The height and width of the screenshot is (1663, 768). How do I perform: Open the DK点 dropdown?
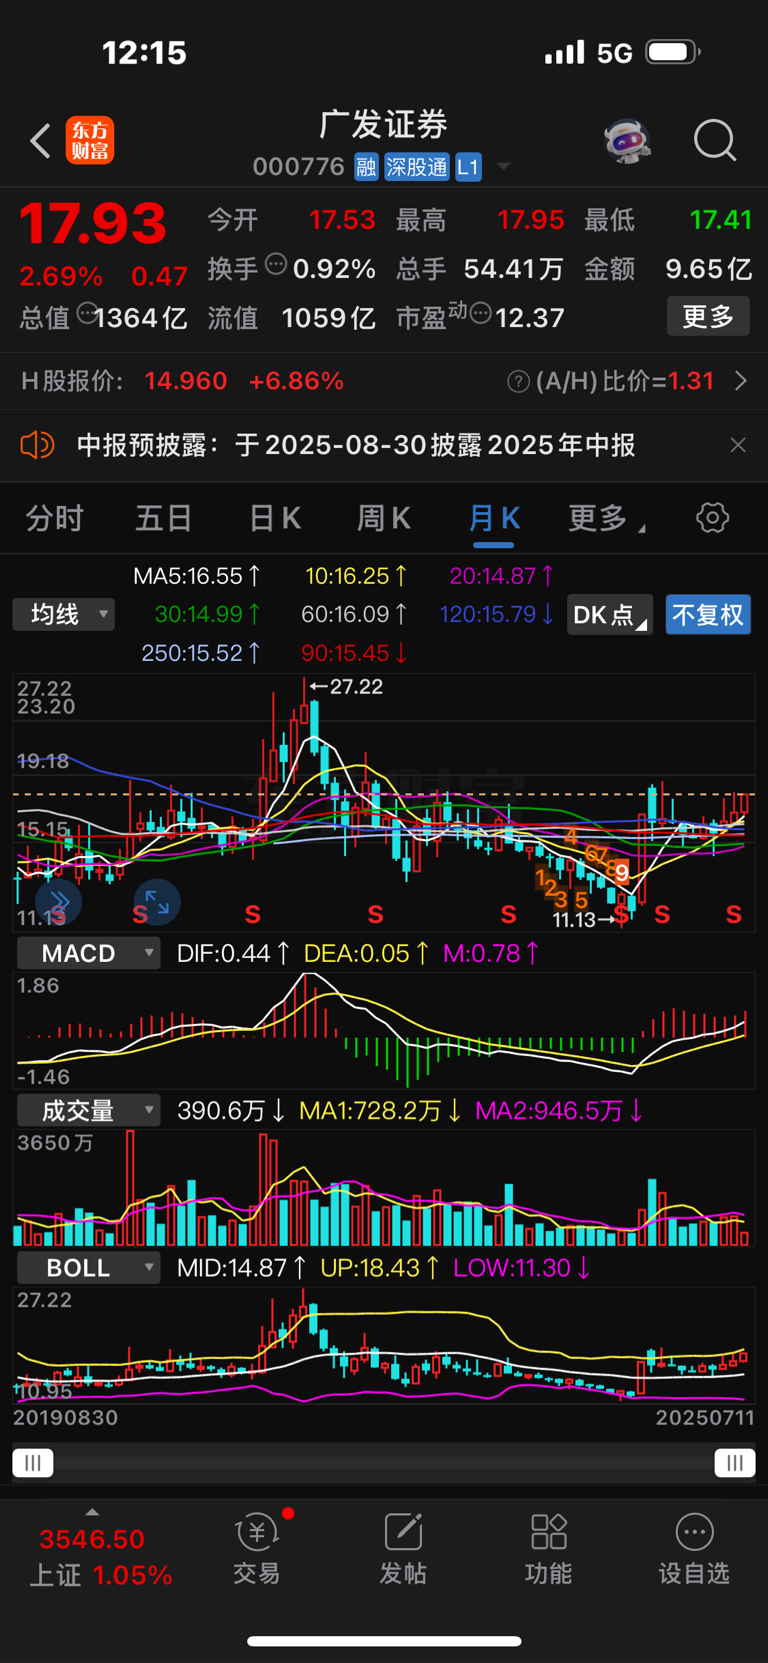(x=610, y=615)
